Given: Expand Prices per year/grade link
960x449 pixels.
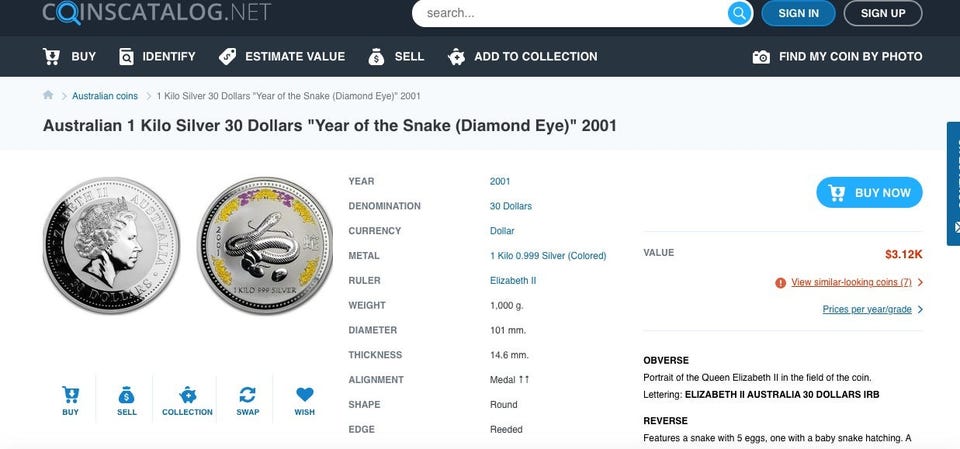Looking at the screenshot, I should (867, 310).
